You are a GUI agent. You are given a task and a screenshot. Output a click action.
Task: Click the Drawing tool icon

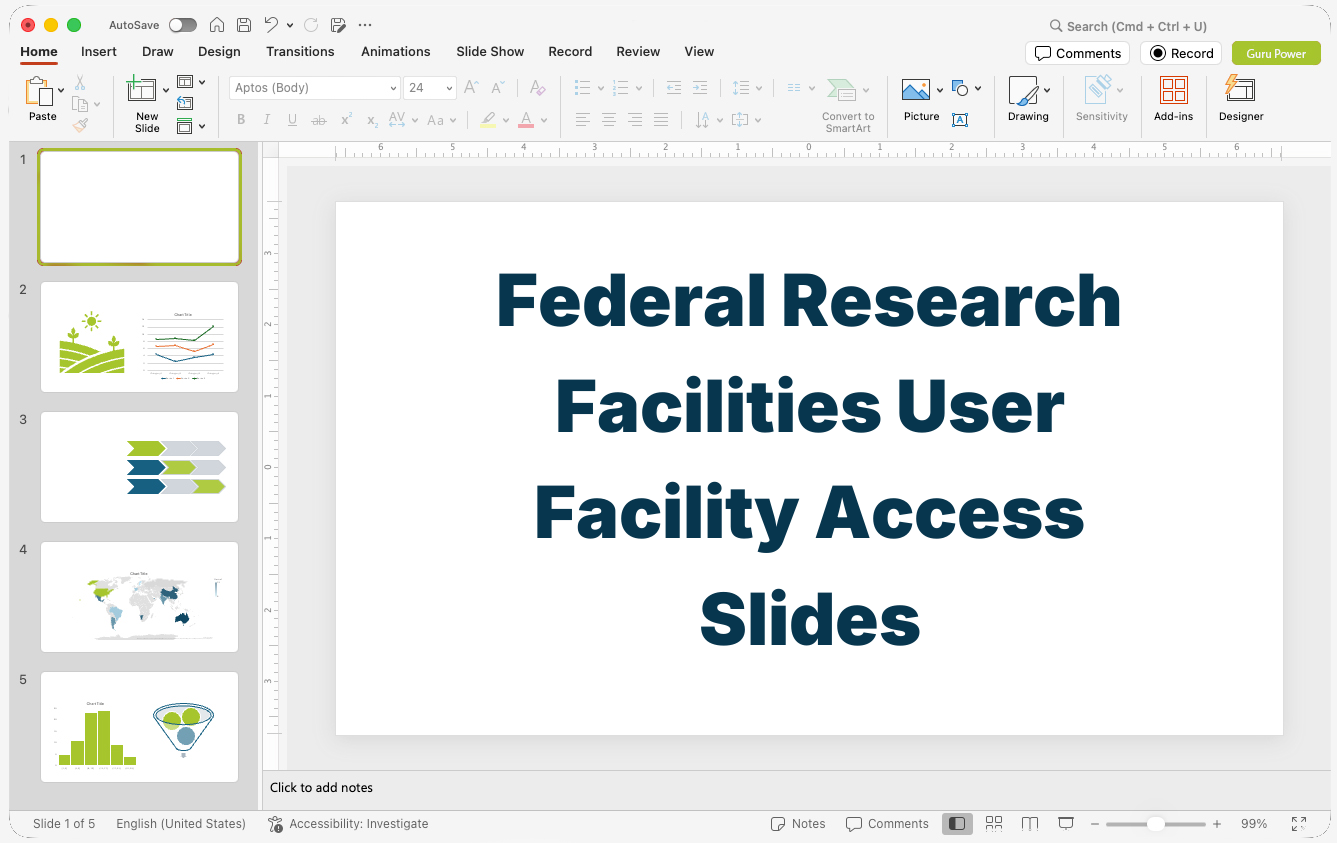click(1023, 91)
